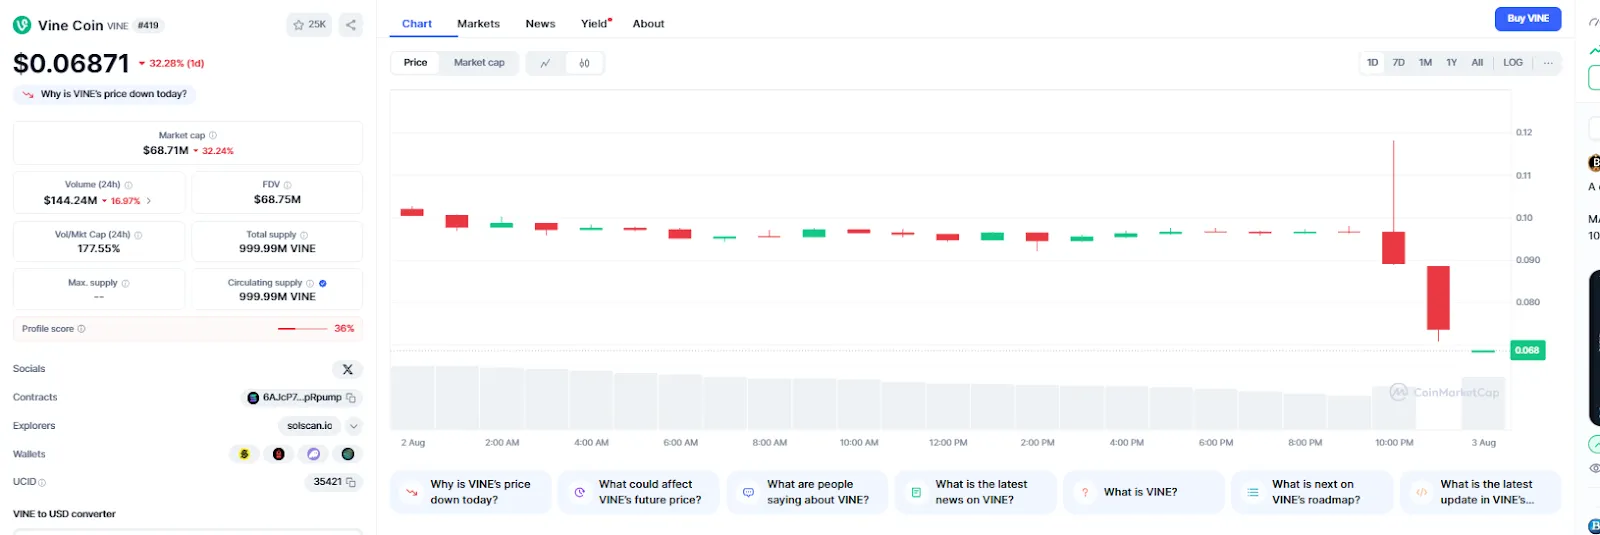Viewport: 1600px width, 535px height.
Task: Add Vine Coin to watchlist via star
Action: point(309,25)
